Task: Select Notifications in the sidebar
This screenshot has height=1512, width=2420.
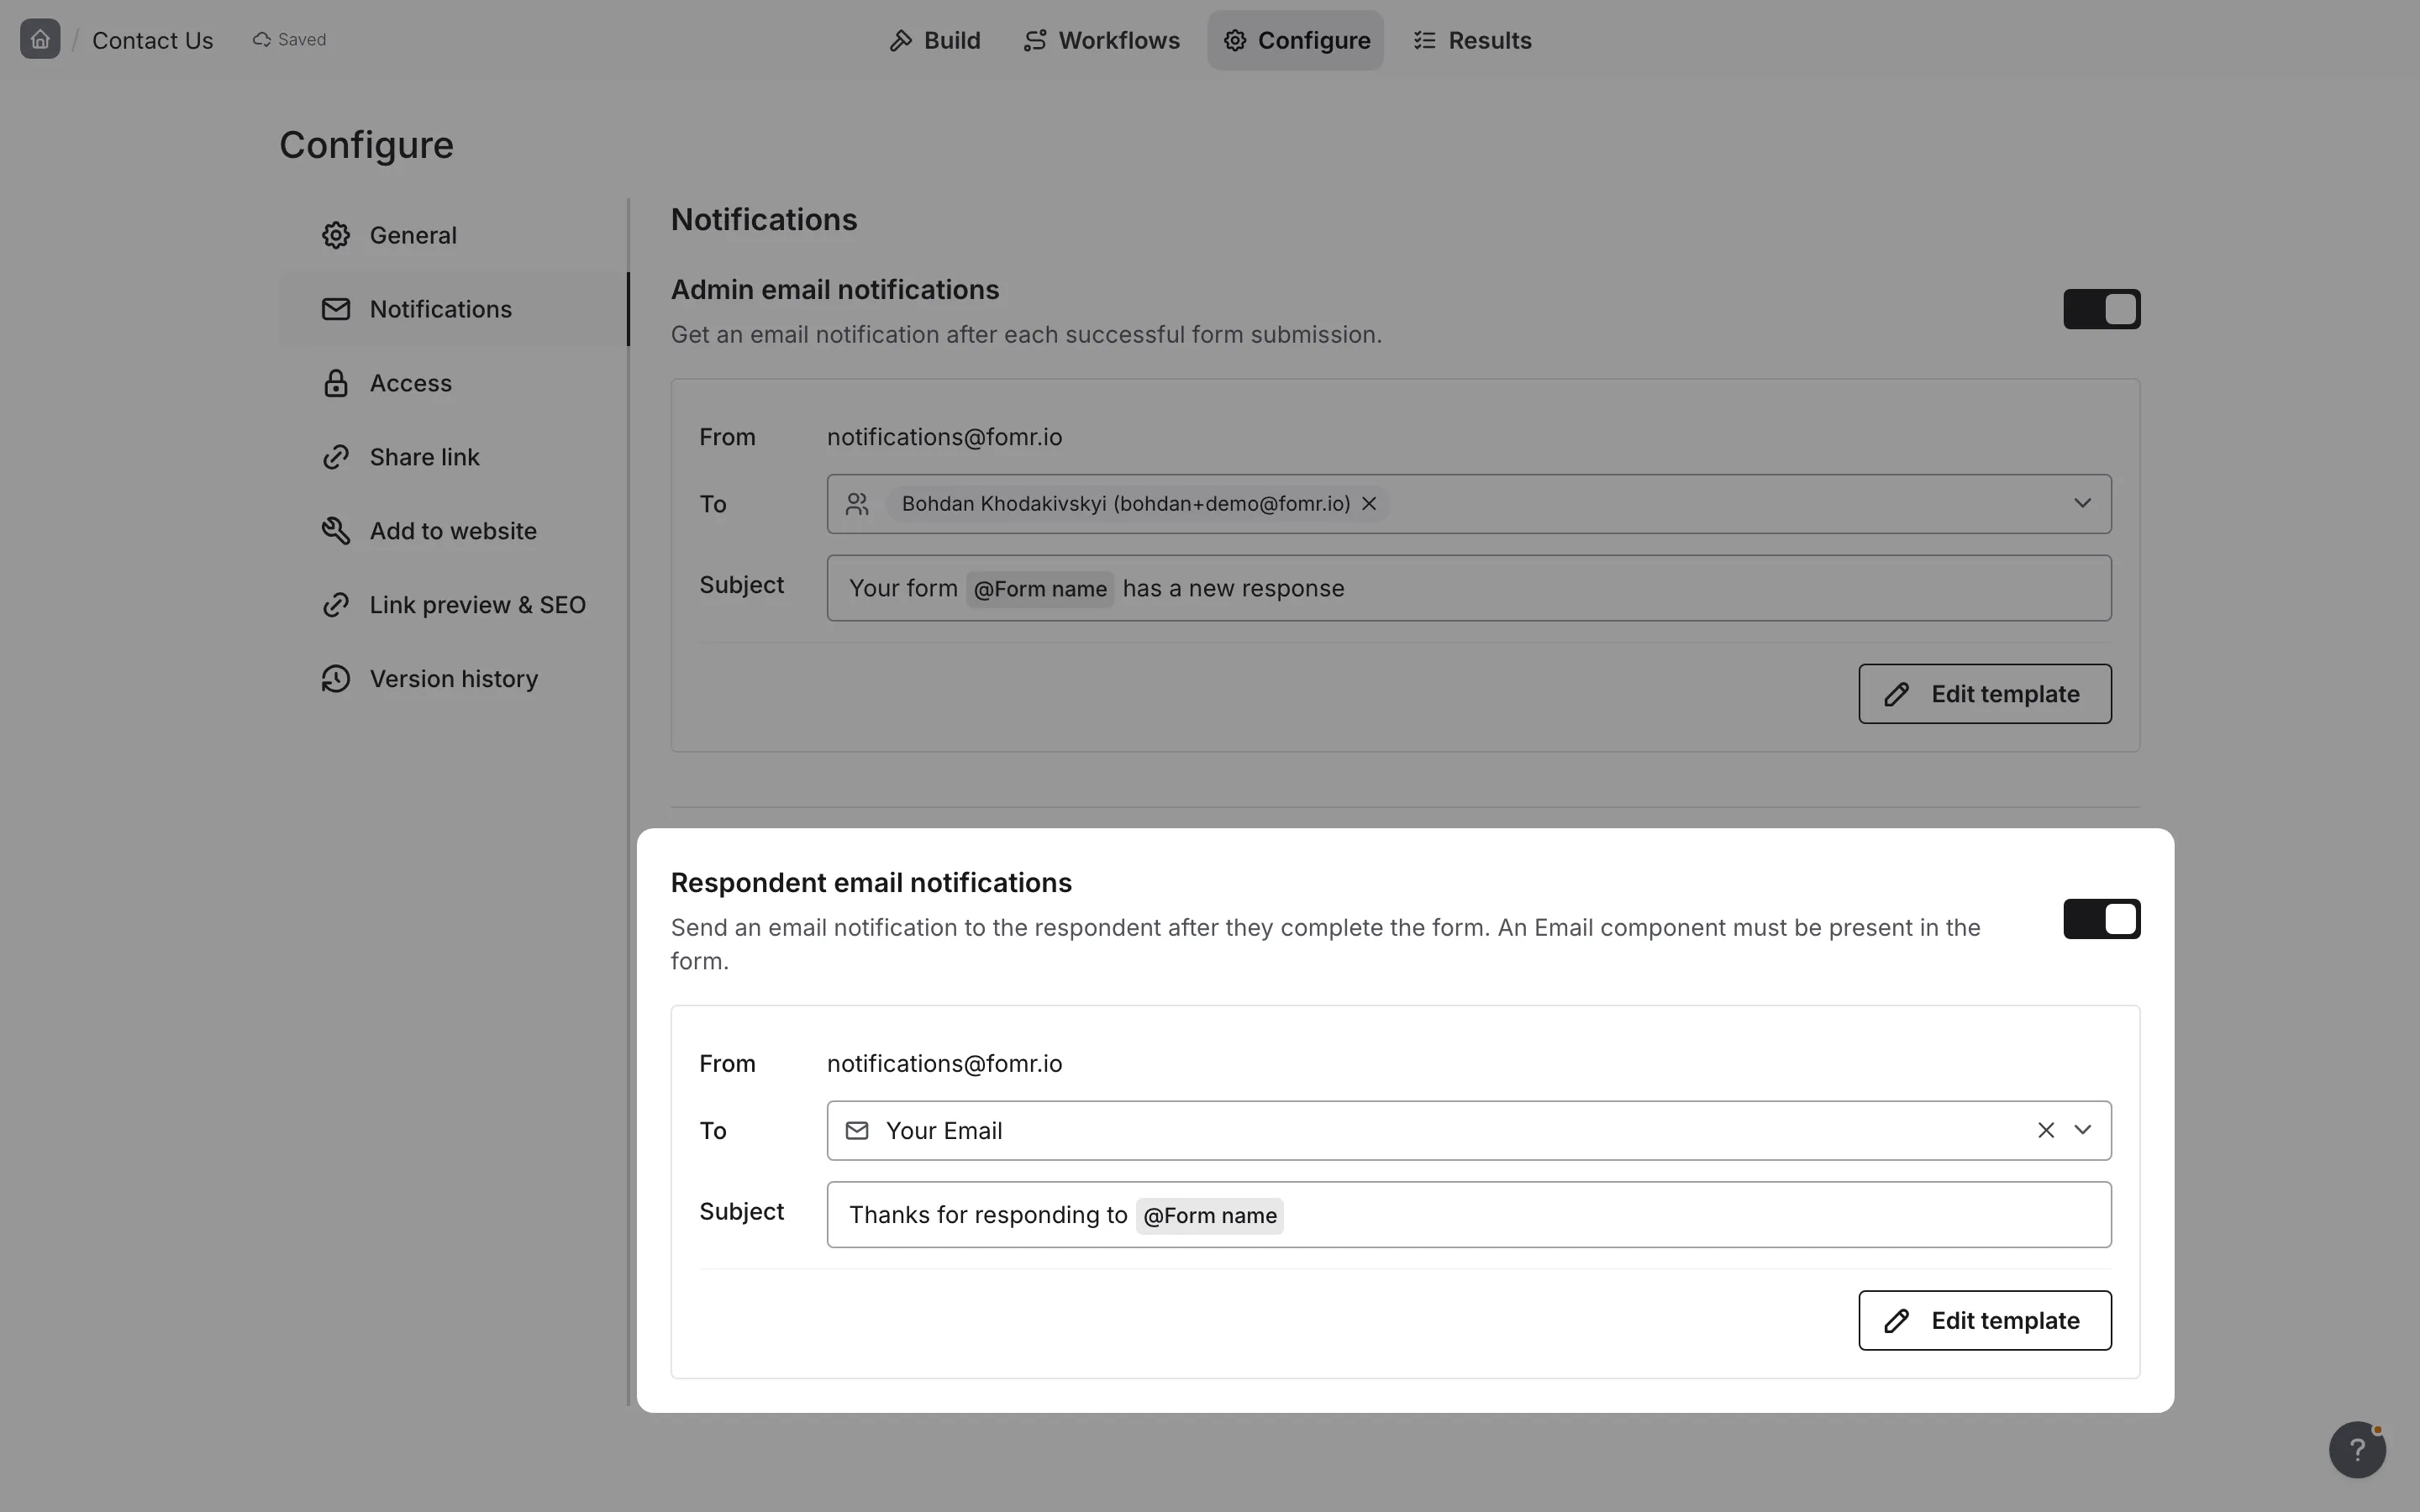Action: coord(454,309)
